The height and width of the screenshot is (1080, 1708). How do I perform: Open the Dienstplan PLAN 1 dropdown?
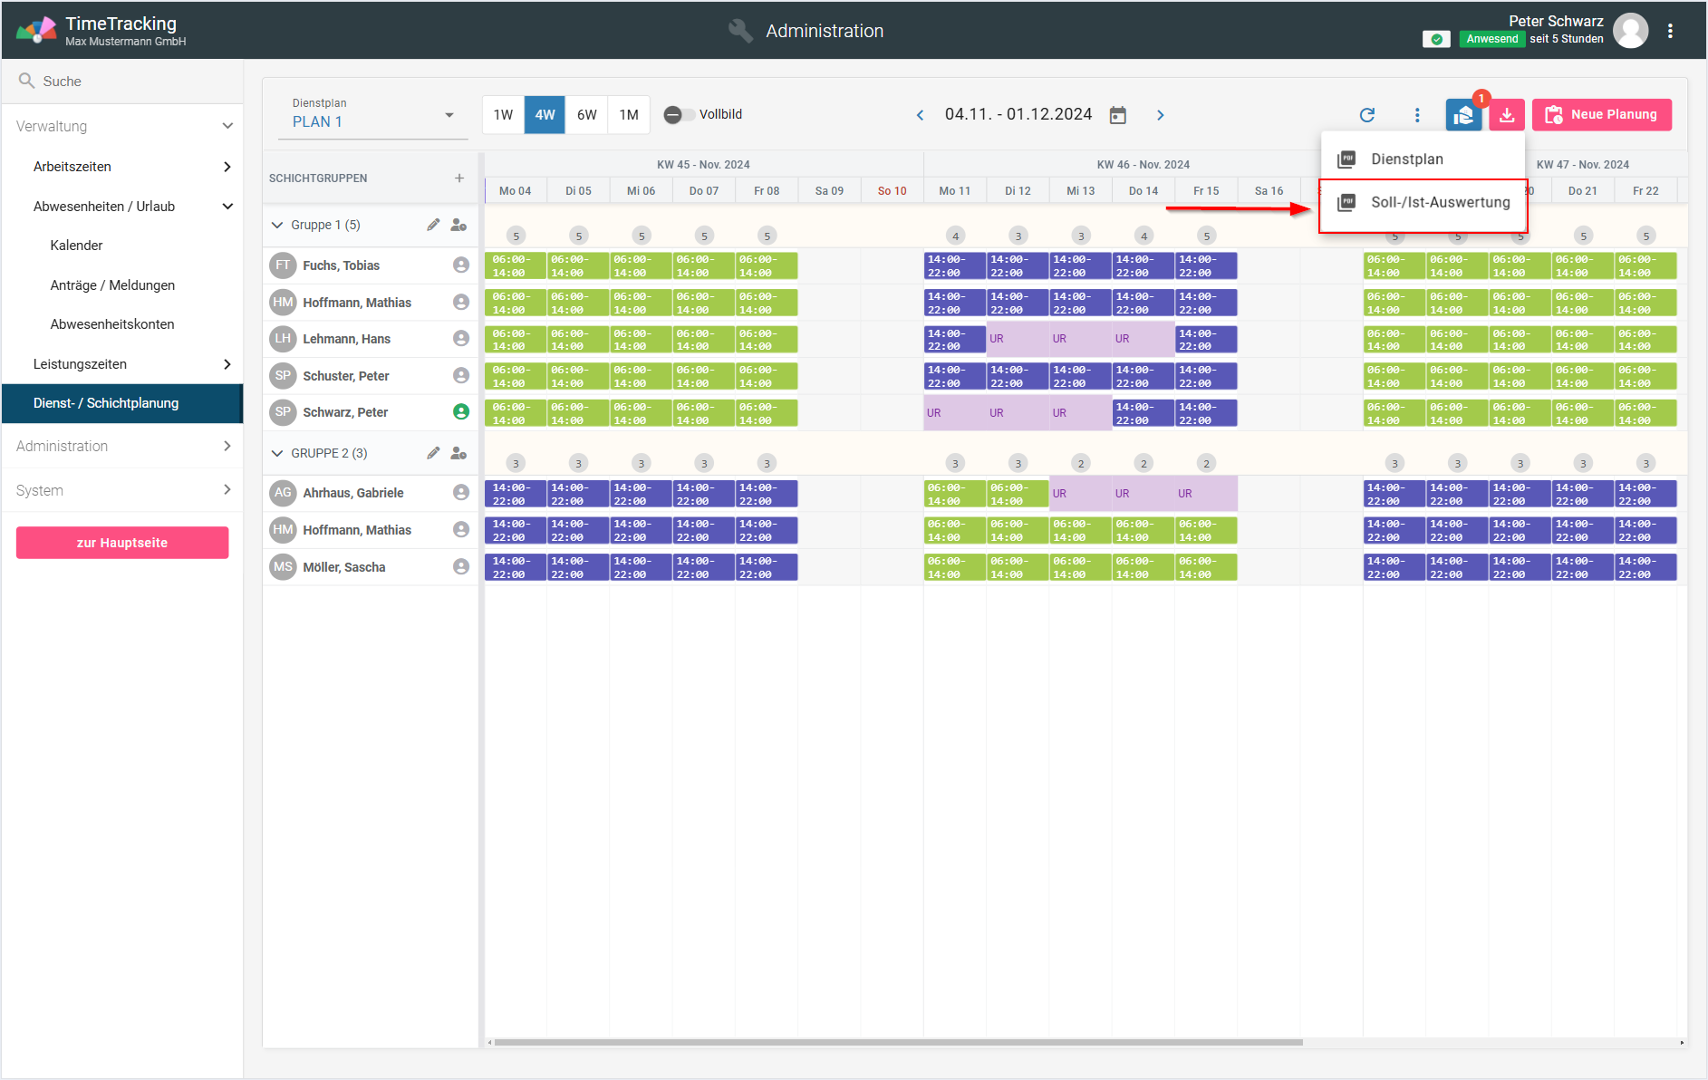[x=372, y=116]
